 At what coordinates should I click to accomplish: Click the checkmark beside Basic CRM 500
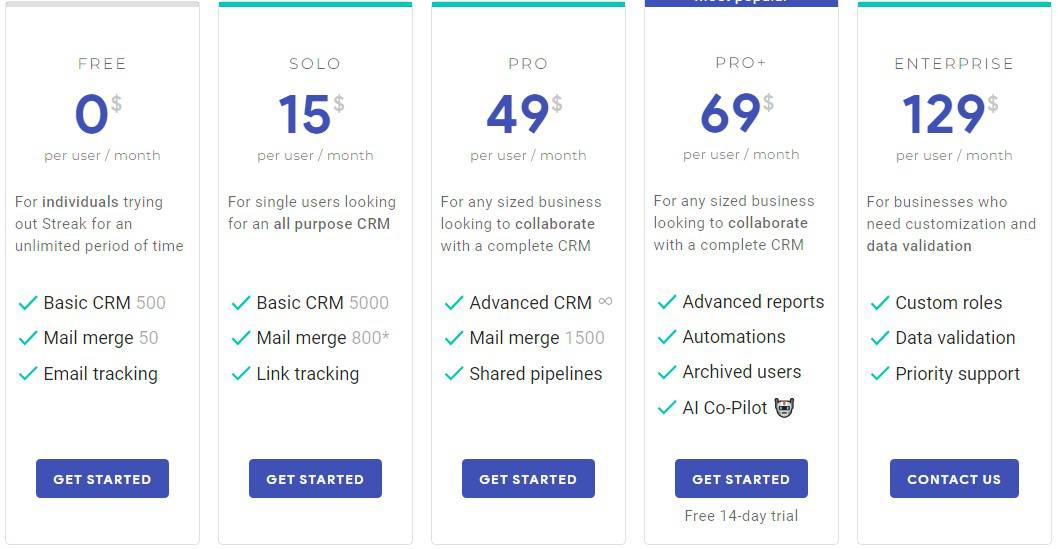28,304
